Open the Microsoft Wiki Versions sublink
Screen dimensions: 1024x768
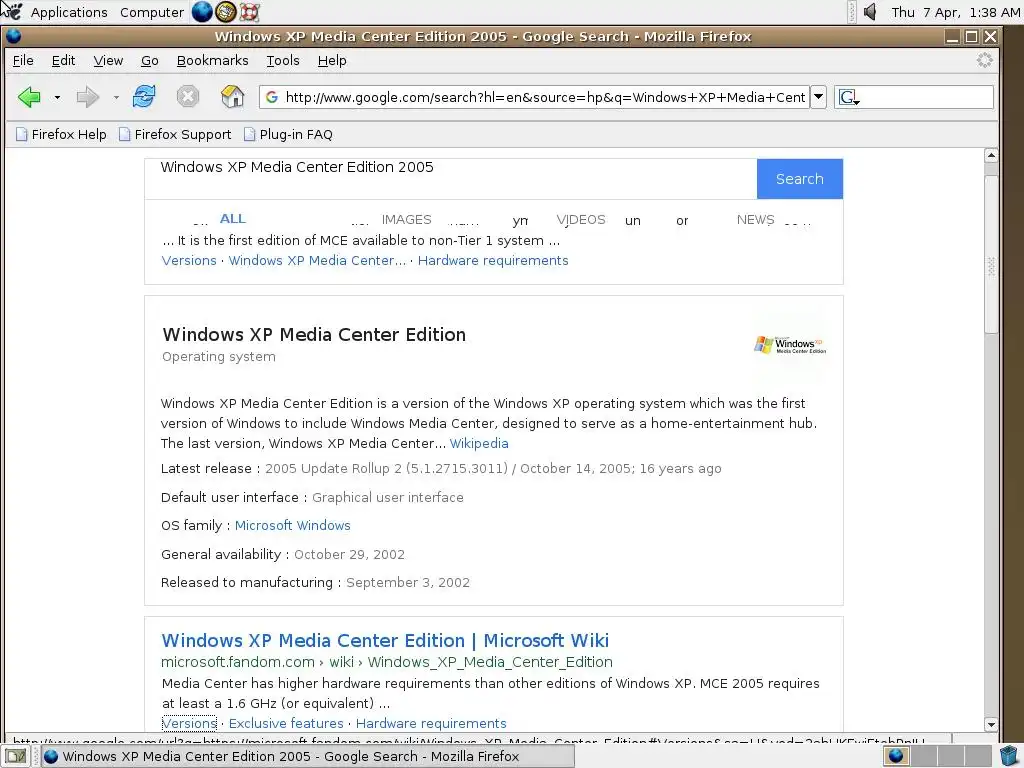189,724
